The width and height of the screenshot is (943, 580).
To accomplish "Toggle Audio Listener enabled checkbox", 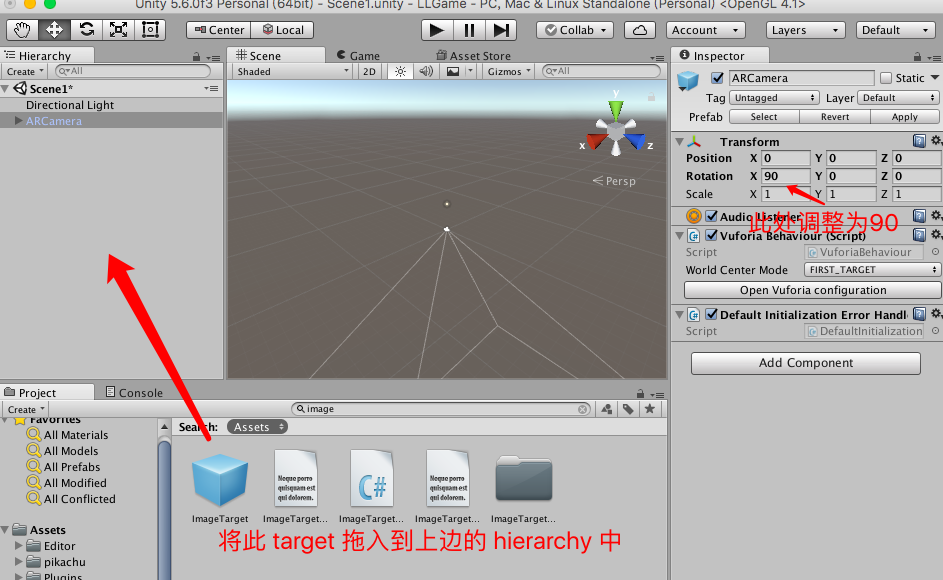I will pos(711,216).
